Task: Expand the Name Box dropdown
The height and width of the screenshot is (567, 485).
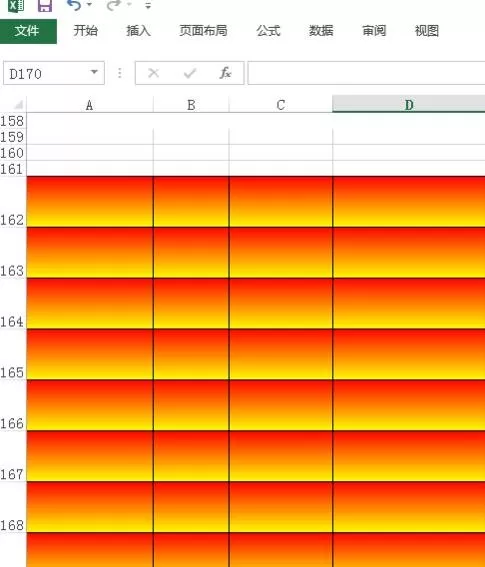Action: [x=94, y=72]
